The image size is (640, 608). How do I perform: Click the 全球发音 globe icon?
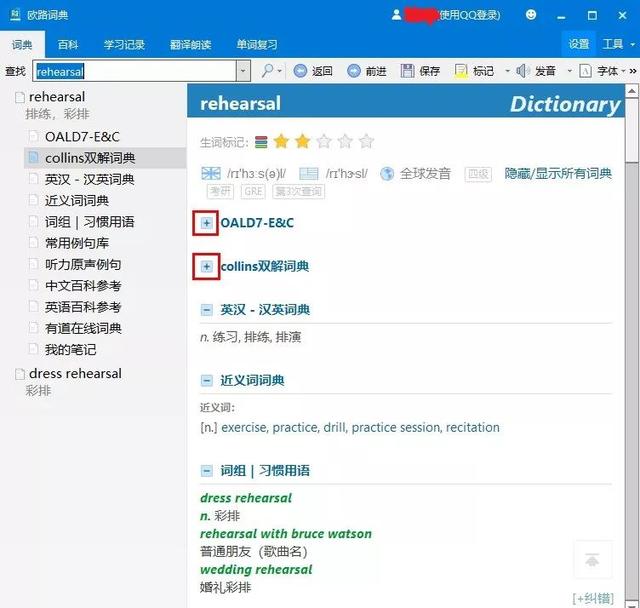coord(387,173)
